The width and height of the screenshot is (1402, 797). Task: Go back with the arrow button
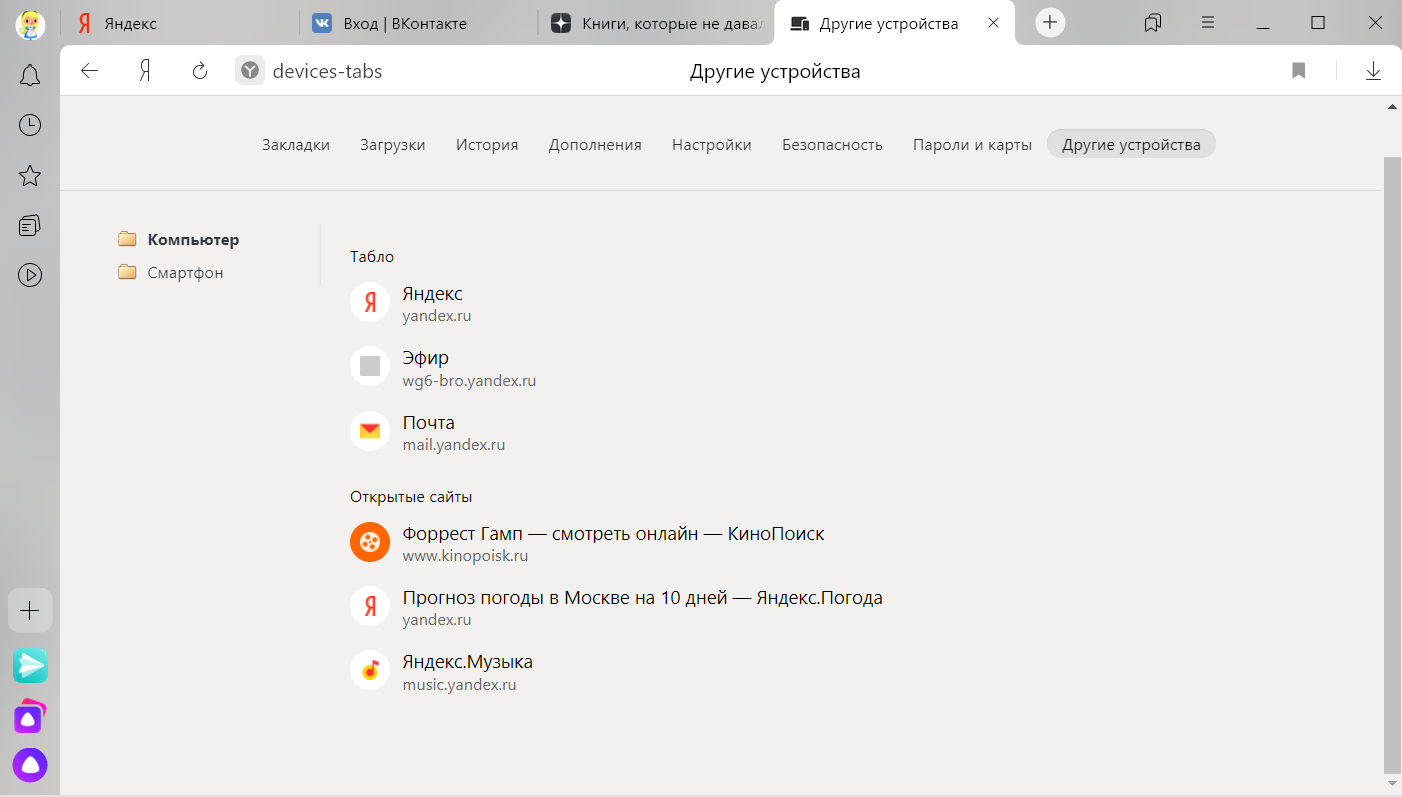coord(90,71)
